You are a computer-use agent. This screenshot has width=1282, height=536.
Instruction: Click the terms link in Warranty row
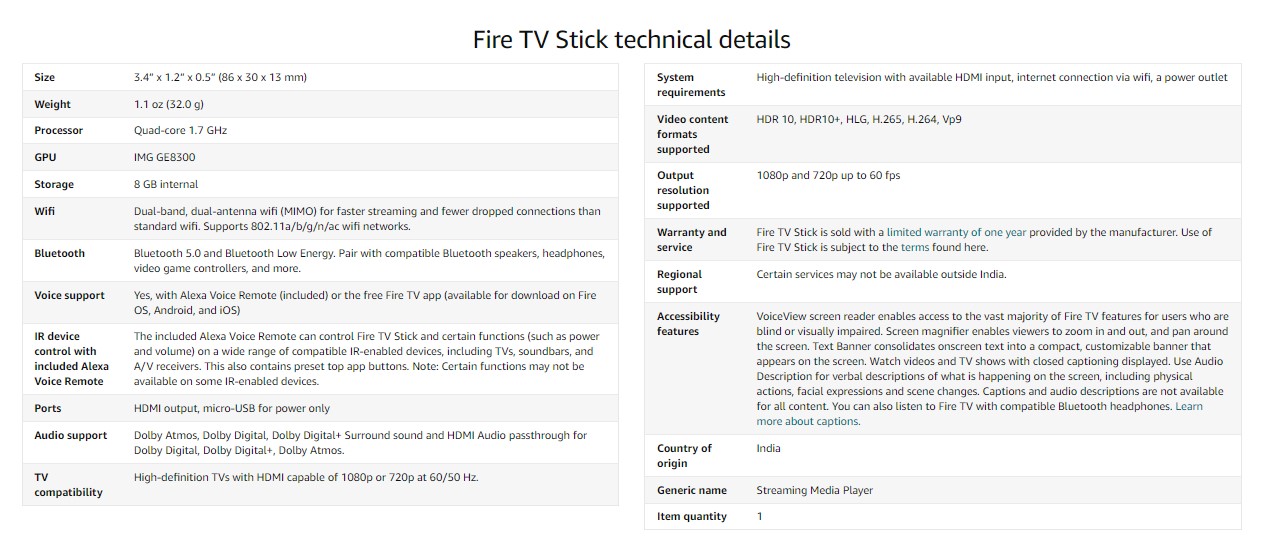tap(914, 247)
